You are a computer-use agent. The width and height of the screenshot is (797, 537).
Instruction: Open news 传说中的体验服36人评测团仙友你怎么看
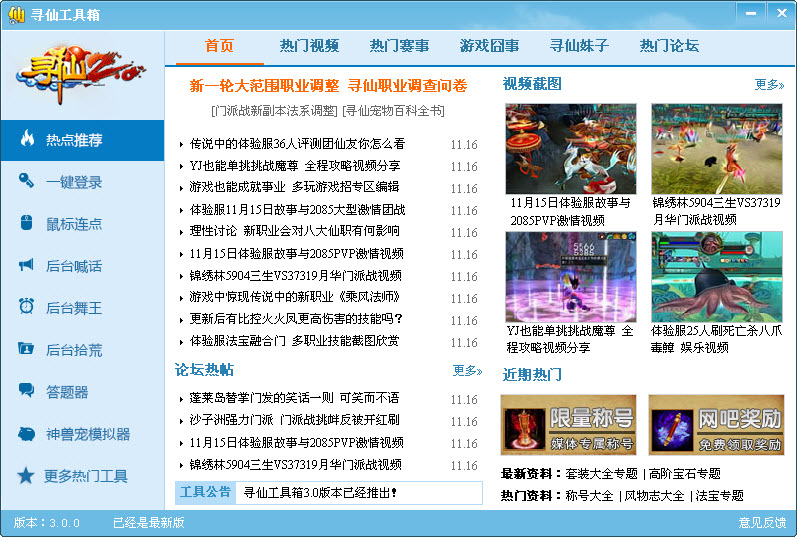pos(297,144)
